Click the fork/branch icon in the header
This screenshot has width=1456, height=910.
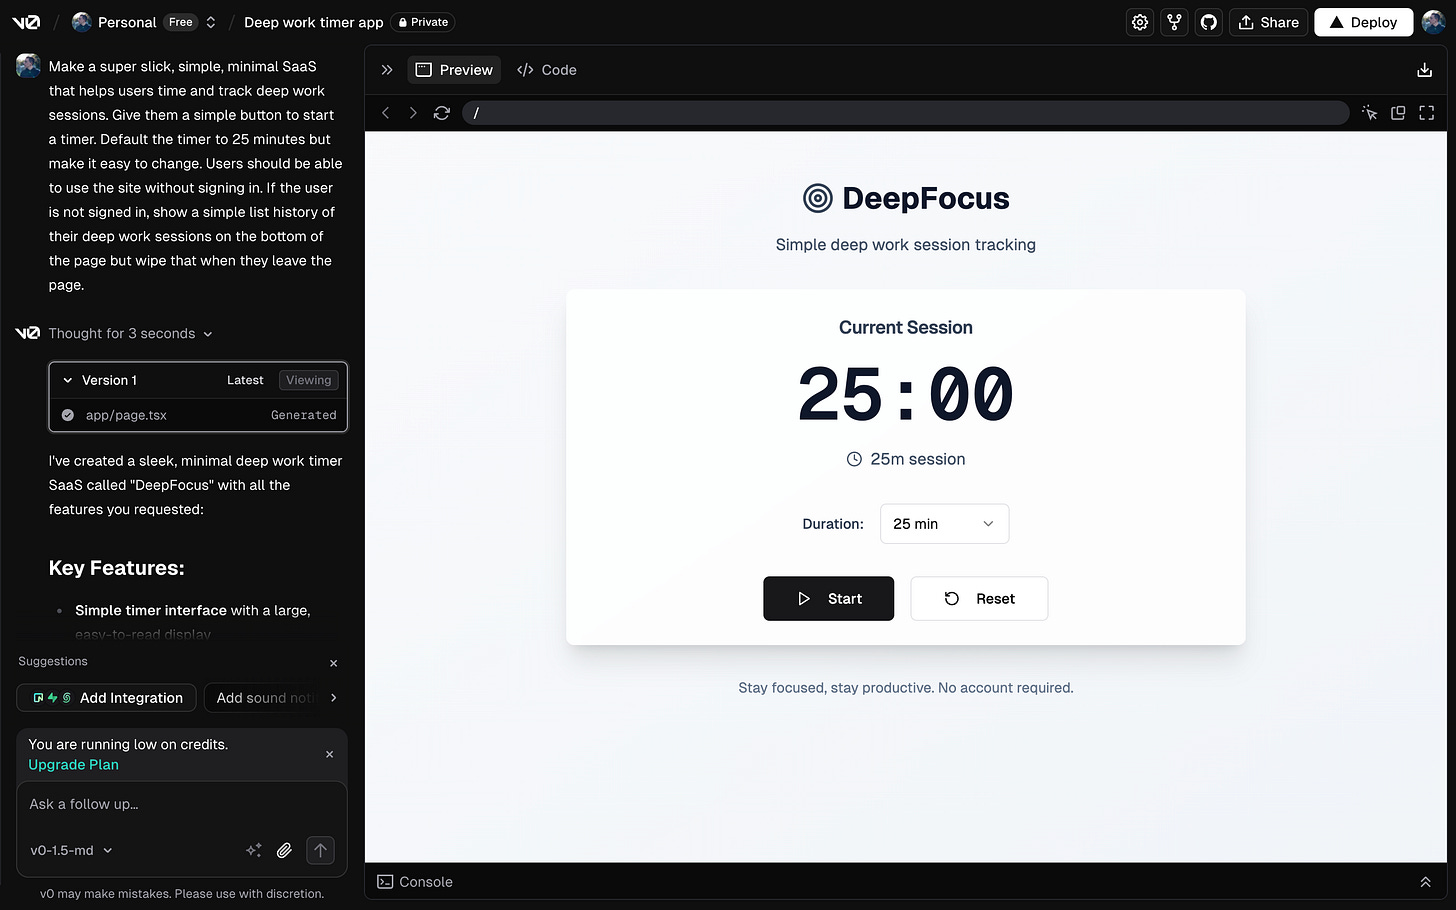coord(1175,22)
